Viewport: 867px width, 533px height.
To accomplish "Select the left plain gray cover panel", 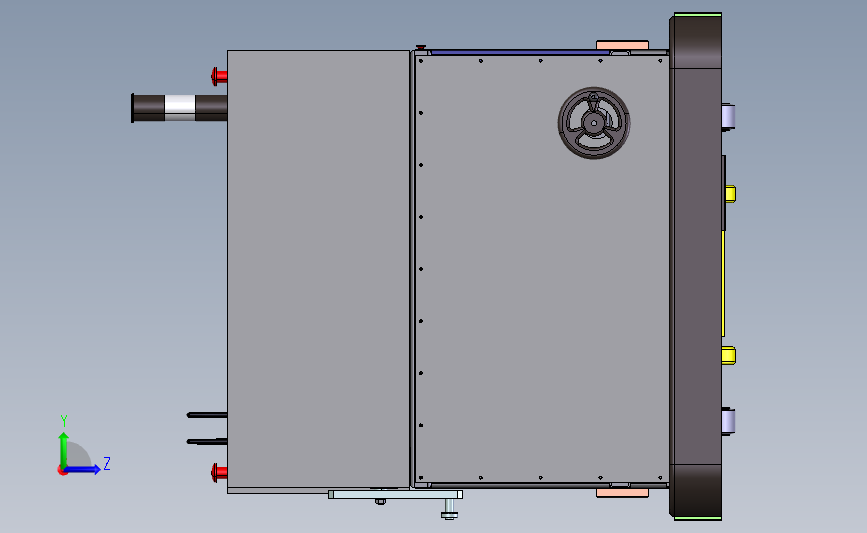I will tap(318, 269).
